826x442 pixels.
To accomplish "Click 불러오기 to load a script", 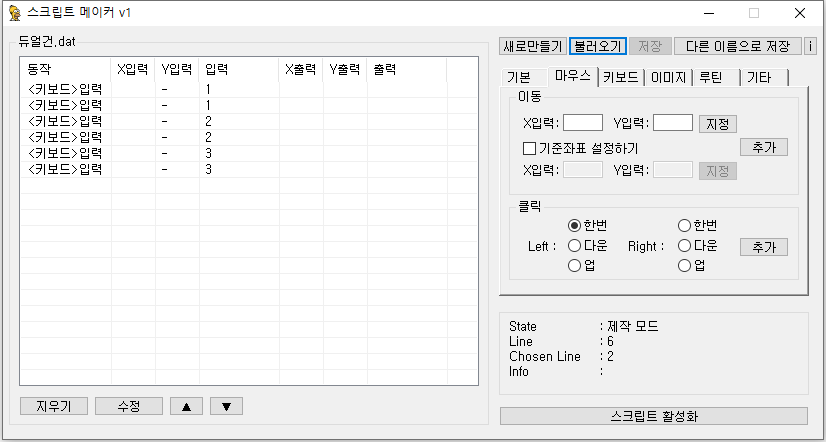I will [597, 46].
